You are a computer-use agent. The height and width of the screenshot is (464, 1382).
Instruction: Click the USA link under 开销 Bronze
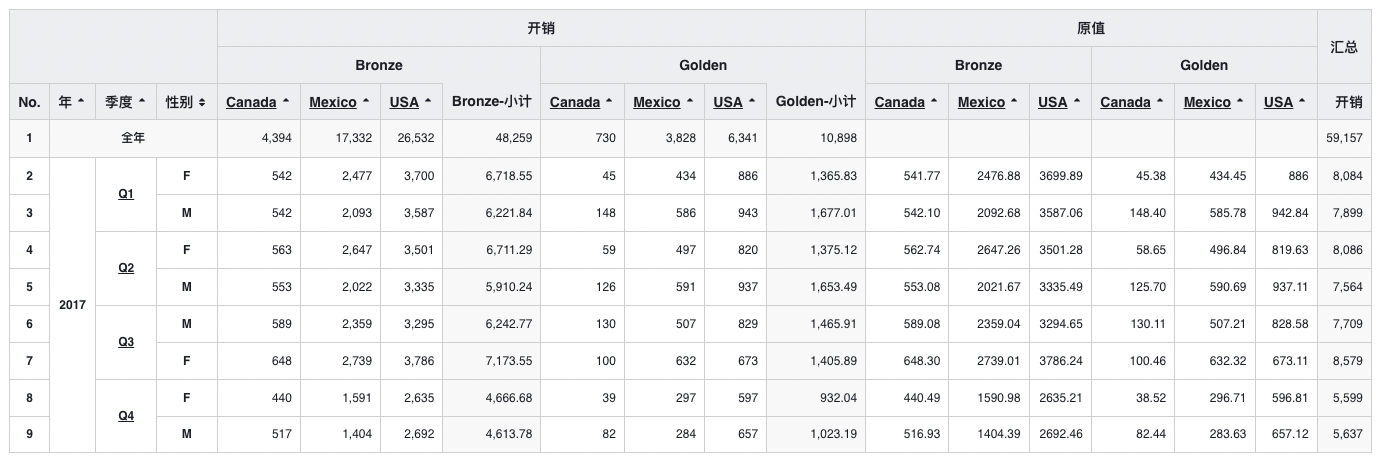pos(404,102)
